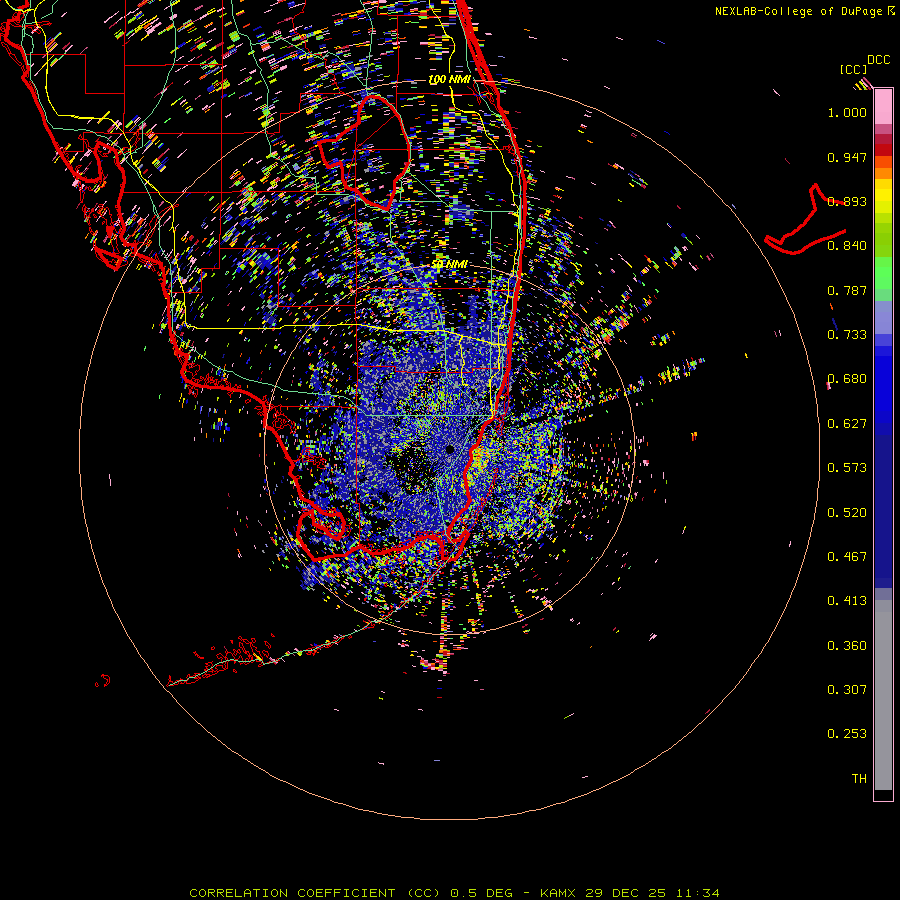Click the 0.787 scale label
Viewport: 900px width, 900px height.
tap(847, 290)
